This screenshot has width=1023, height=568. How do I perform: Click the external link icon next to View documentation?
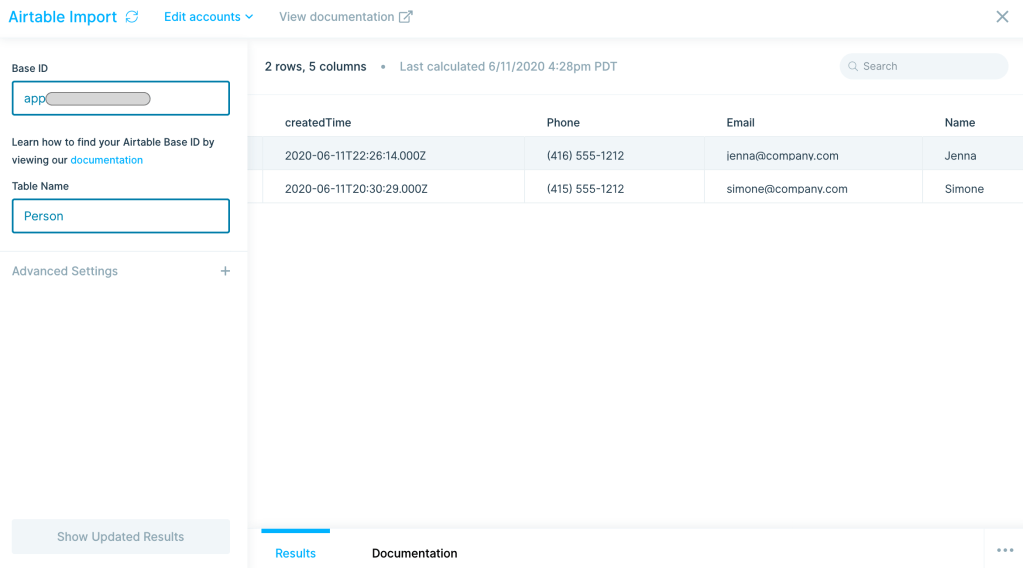point(405,17)
